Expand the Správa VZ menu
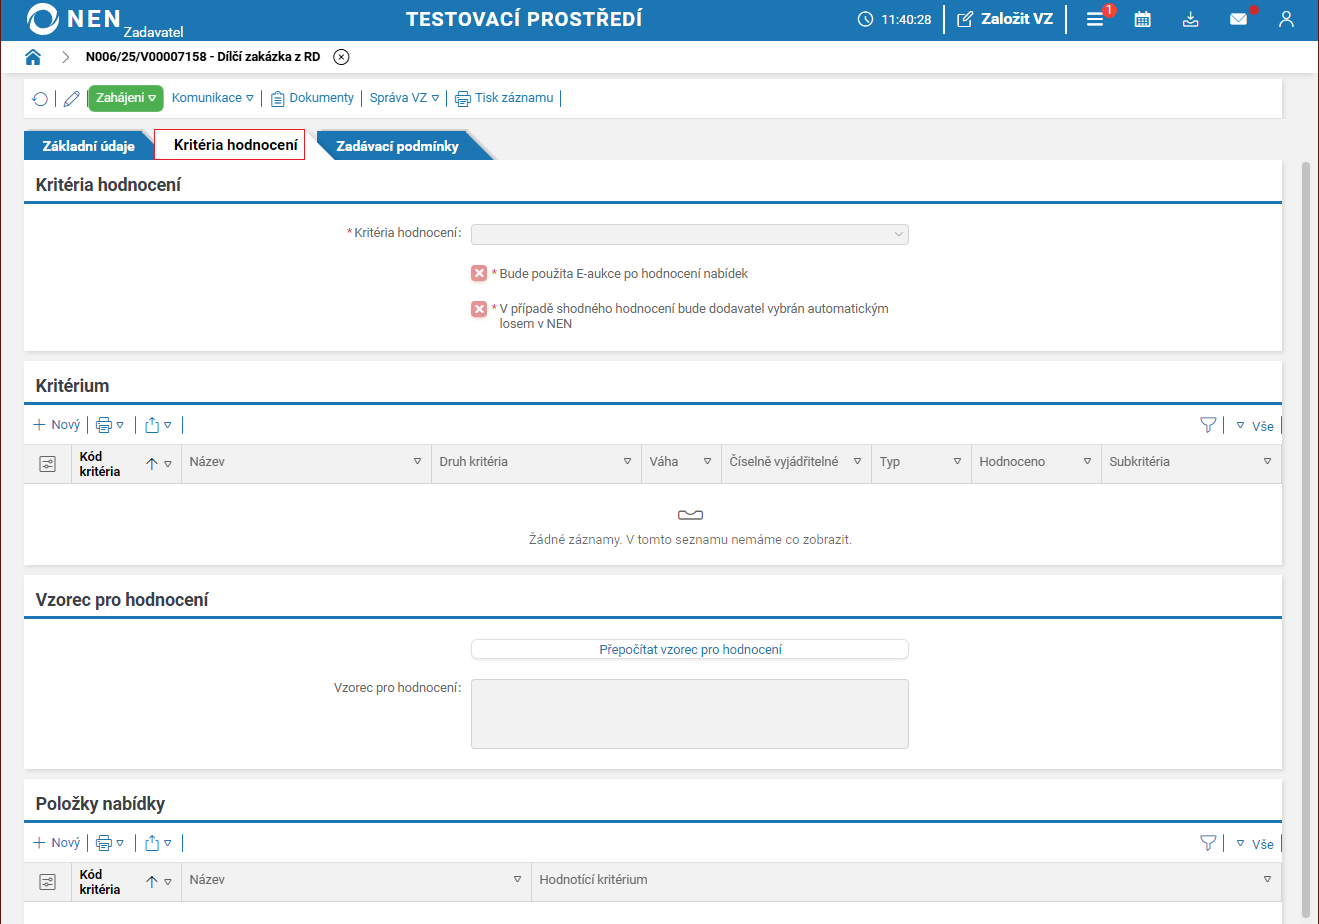Viewport: 1319px width, 924px height. tap(405, 98)
